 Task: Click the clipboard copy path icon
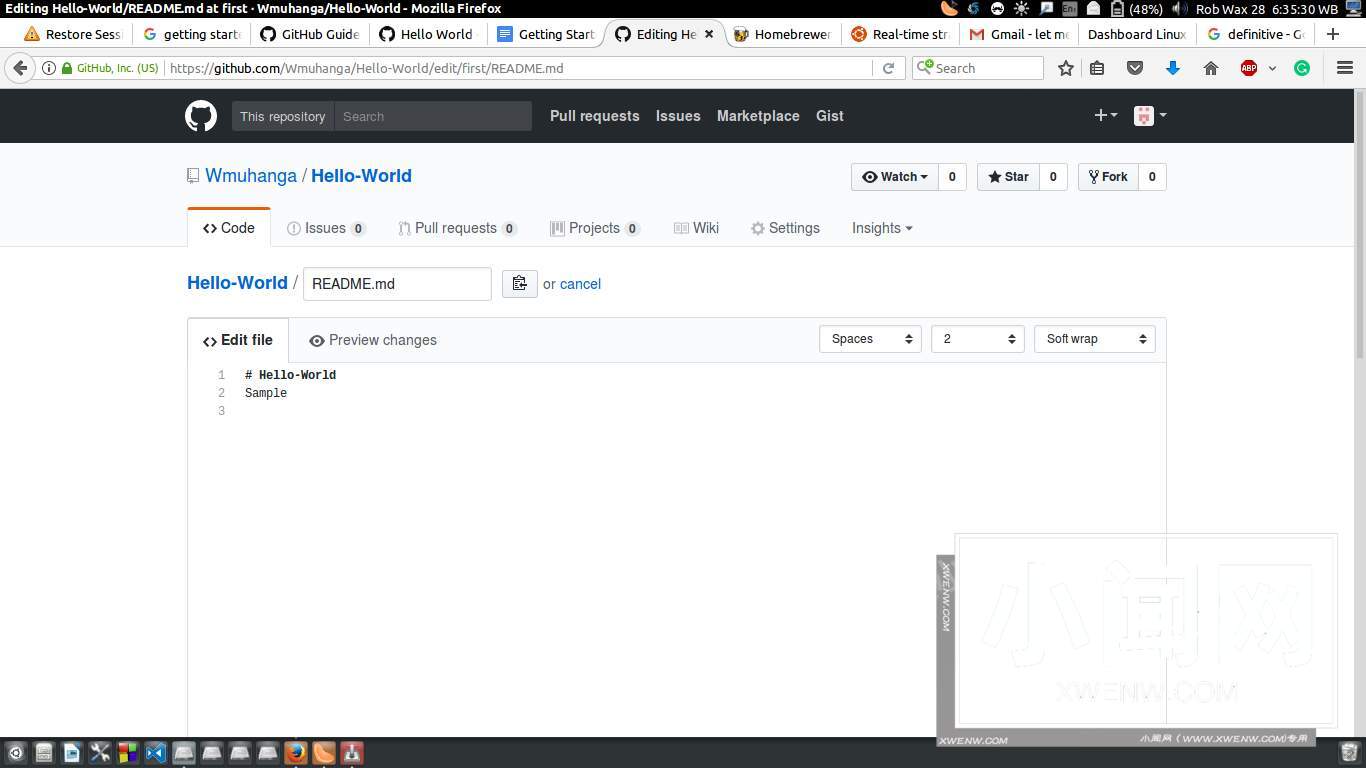[519, 284]
